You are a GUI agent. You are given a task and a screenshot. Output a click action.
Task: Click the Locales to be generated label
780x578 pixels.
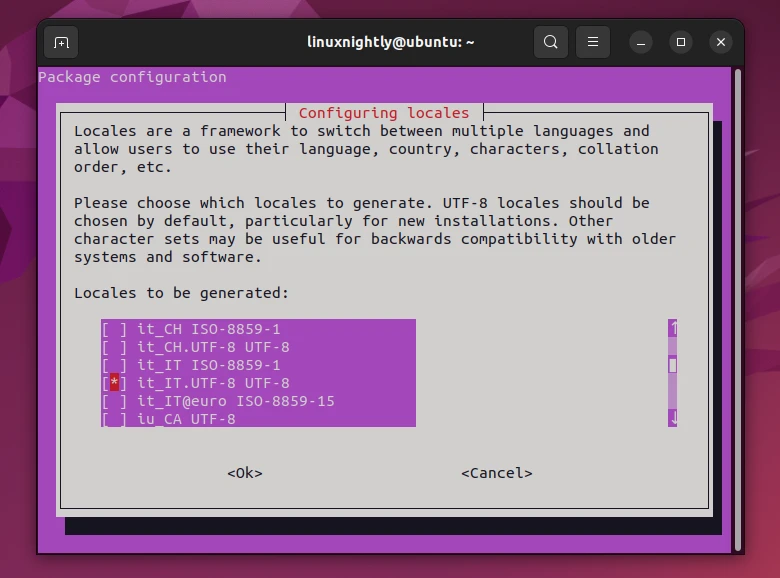(181, 293)
